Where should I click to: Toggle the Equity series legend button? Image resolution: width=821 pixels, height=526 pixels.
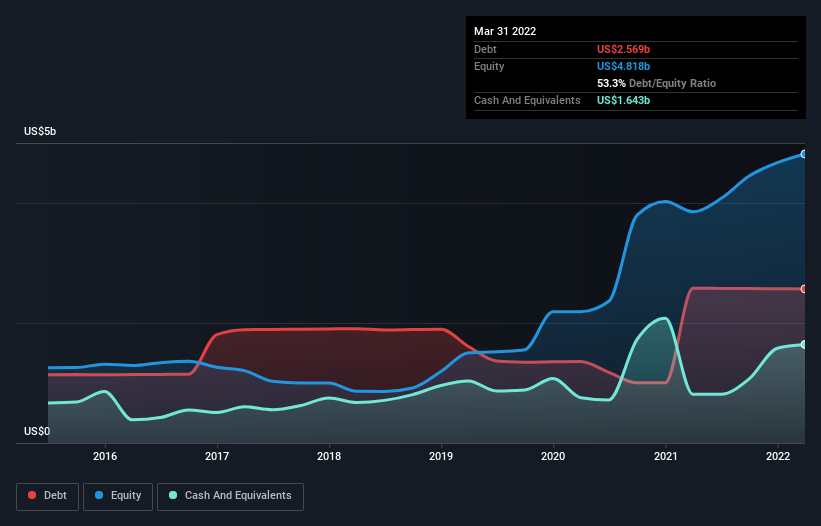tap(118, 496)
